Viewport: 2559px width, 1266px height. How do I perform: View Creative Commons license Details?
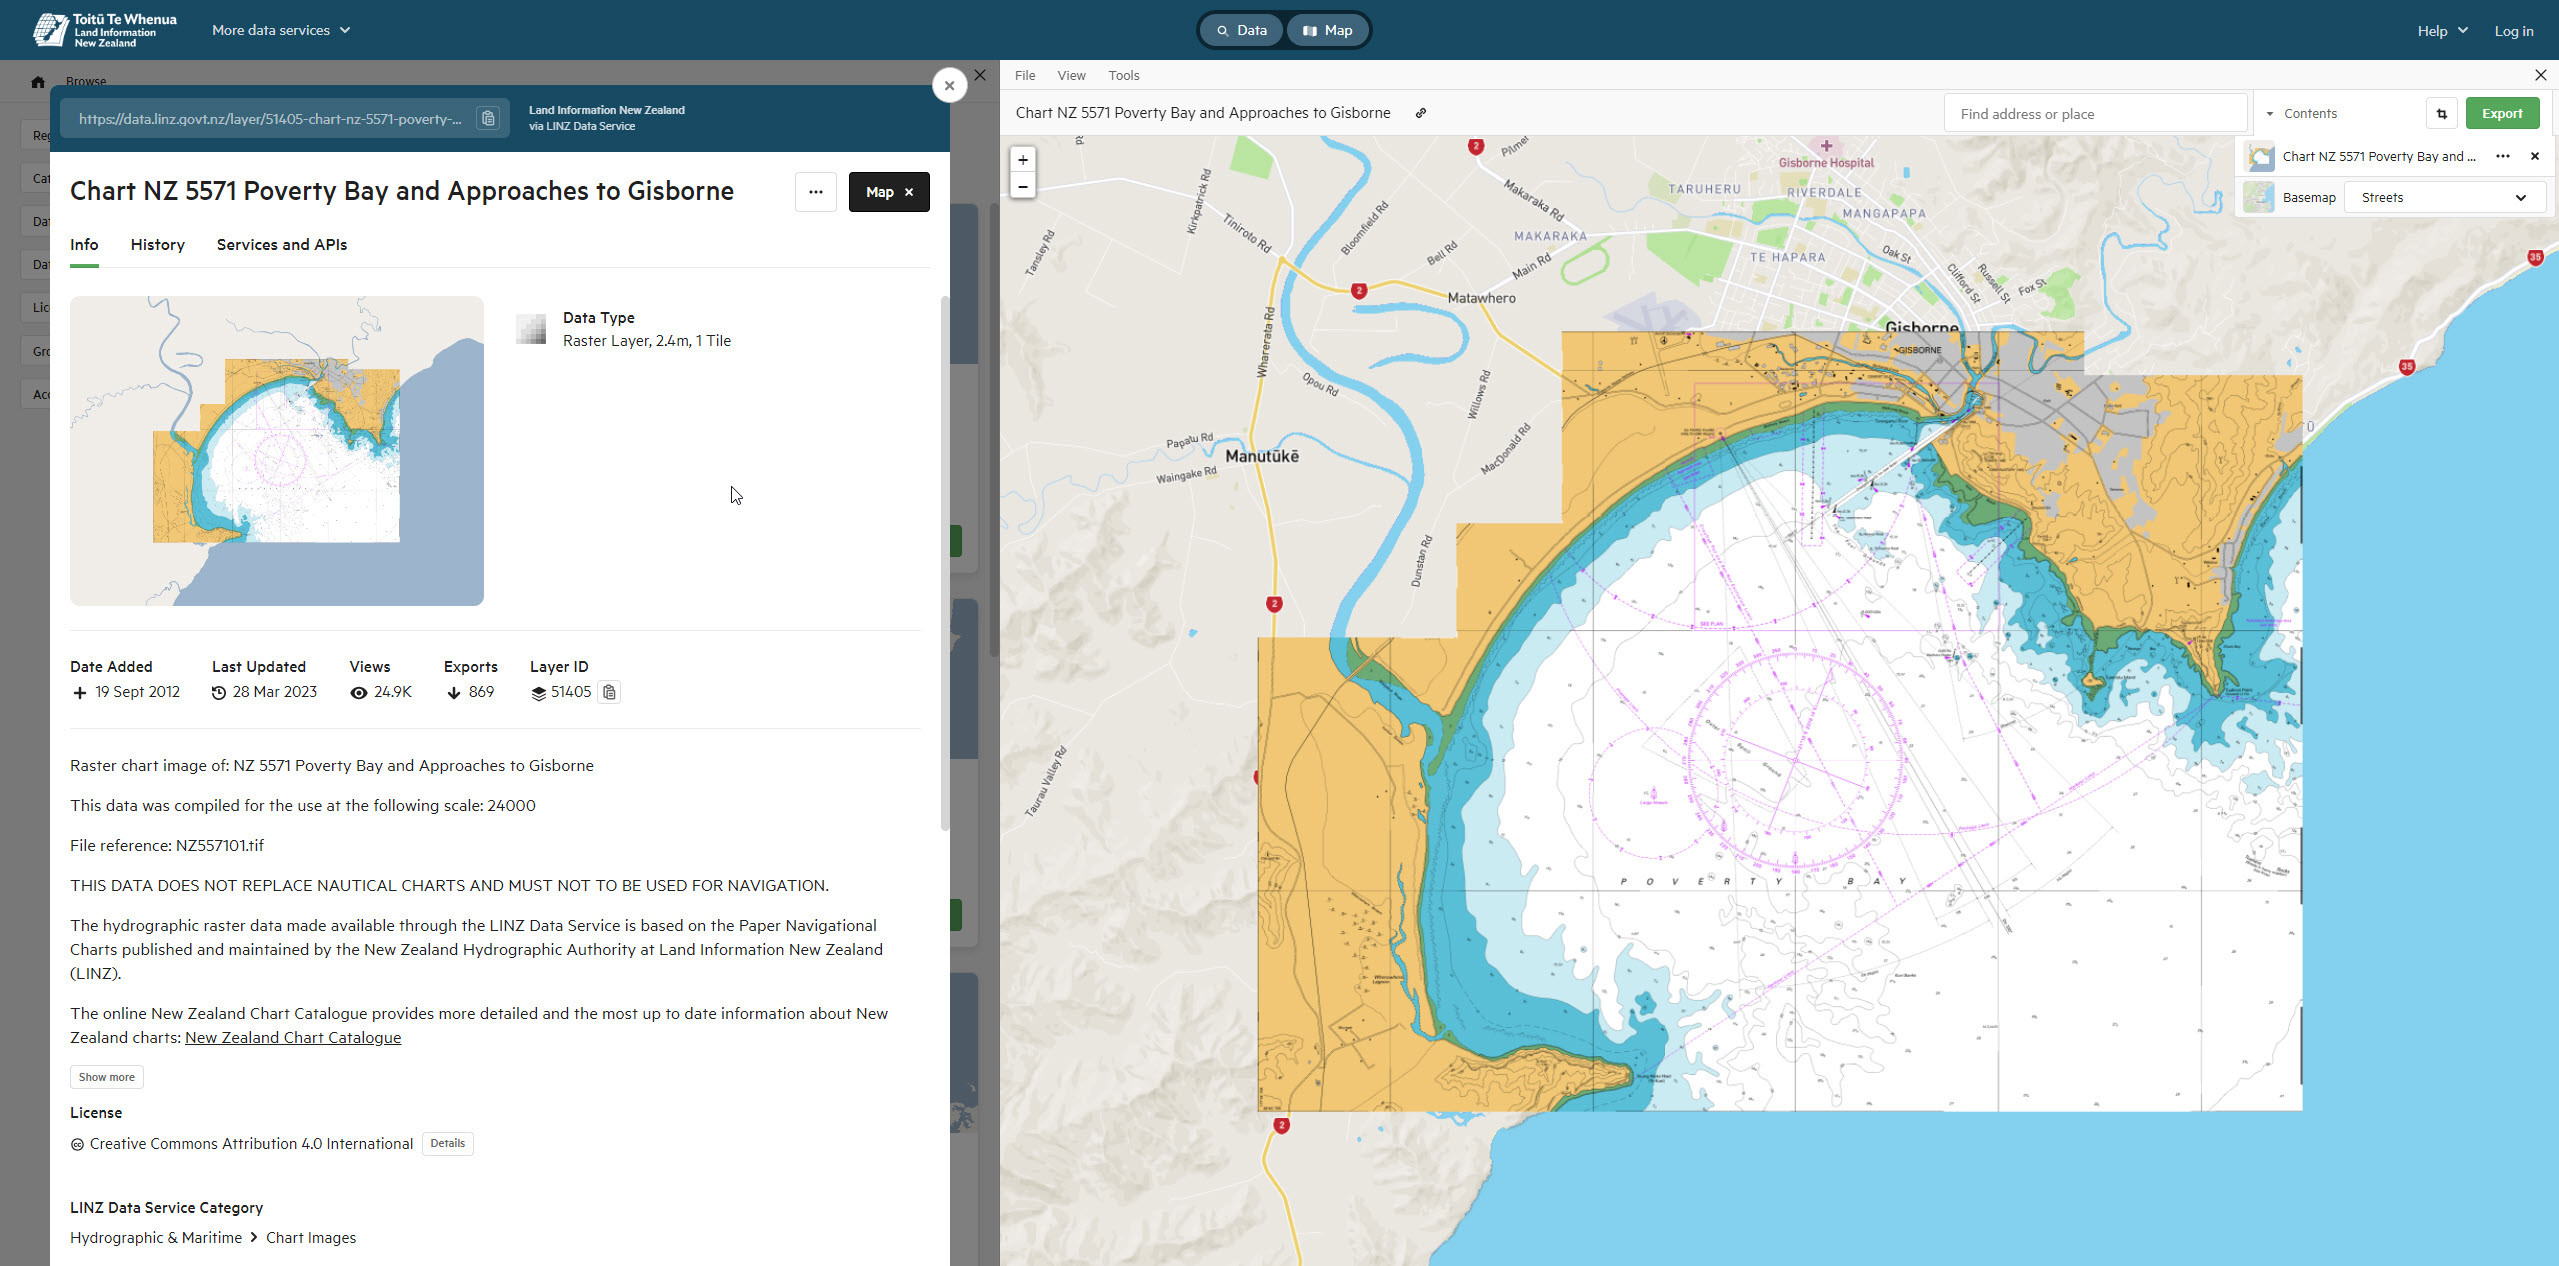click(x=448, y=1143)
